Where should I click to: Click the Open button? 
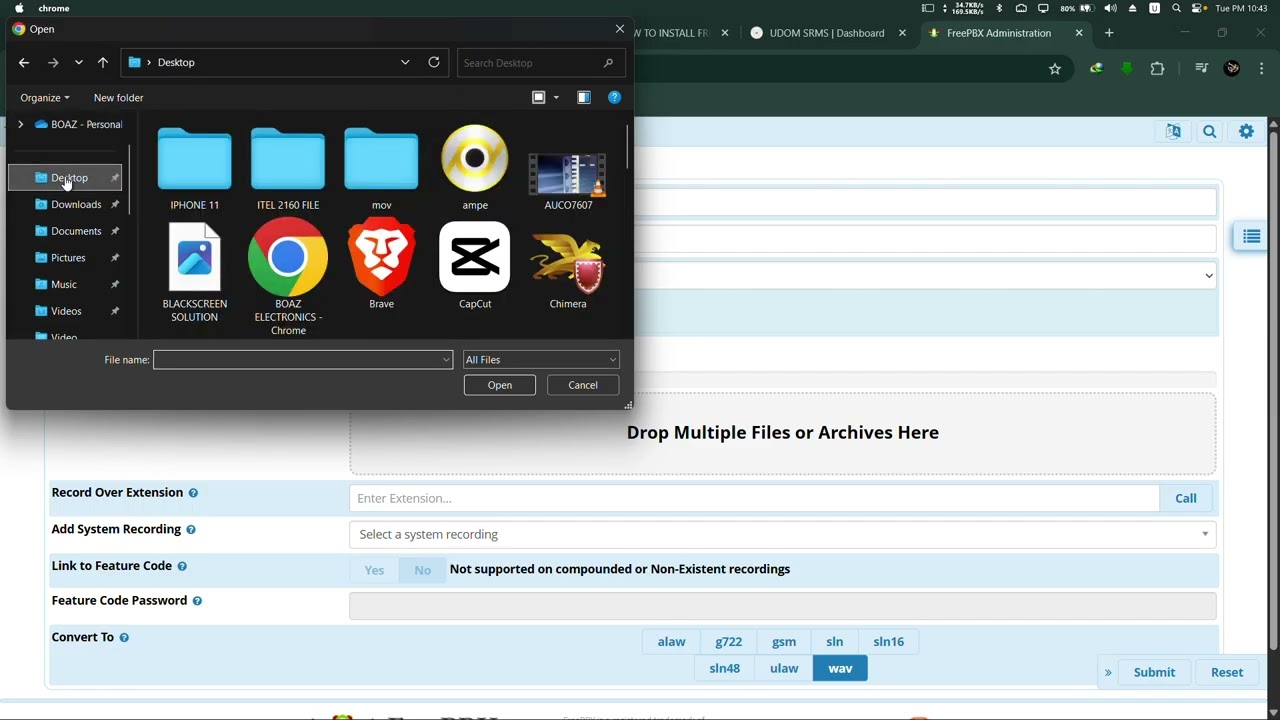(500, 385)
